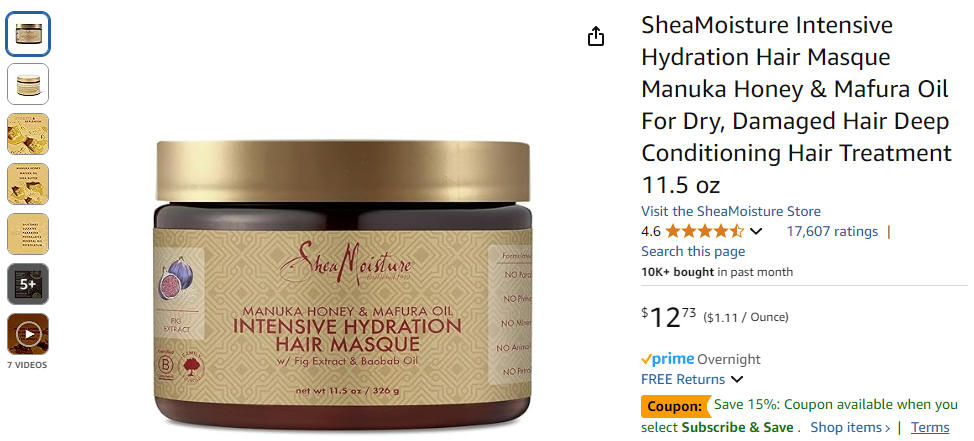
Task: Open the 17,607 ratings link
Action: 832,232
